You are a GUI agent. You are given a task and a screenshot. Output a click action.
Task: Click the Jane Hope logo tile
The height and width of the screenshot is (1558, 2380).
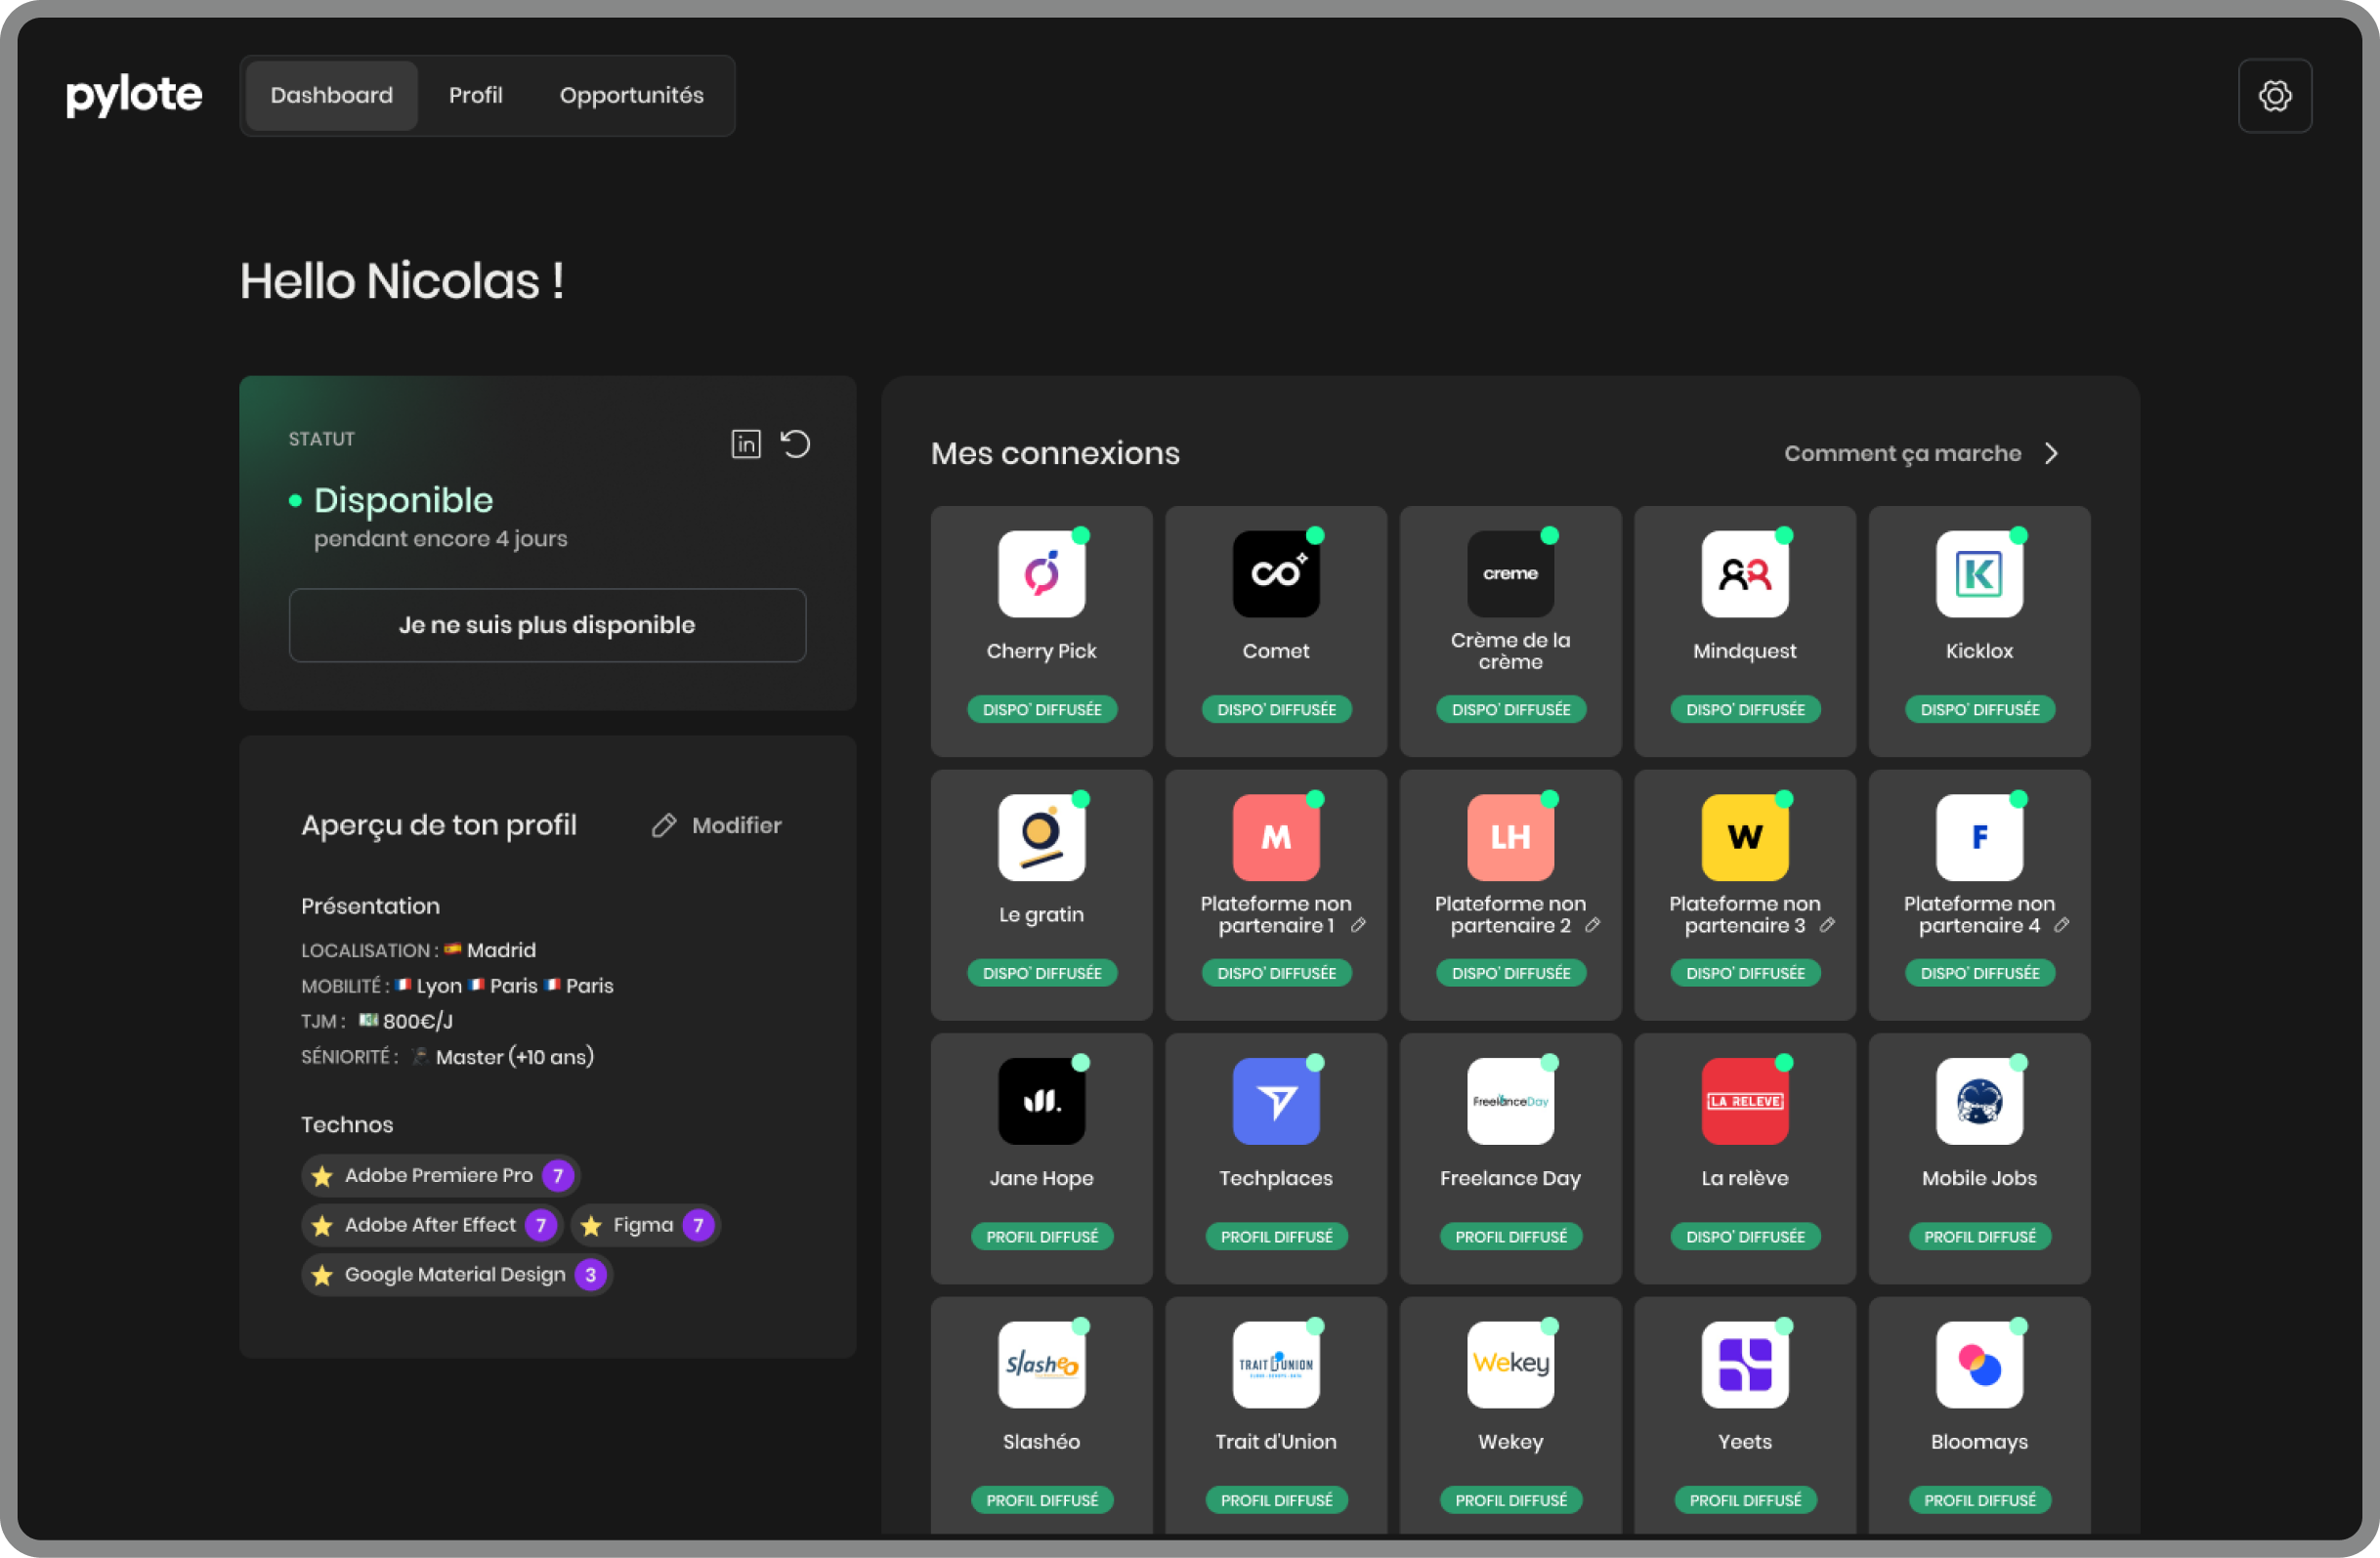[x=1041, y=1101]
